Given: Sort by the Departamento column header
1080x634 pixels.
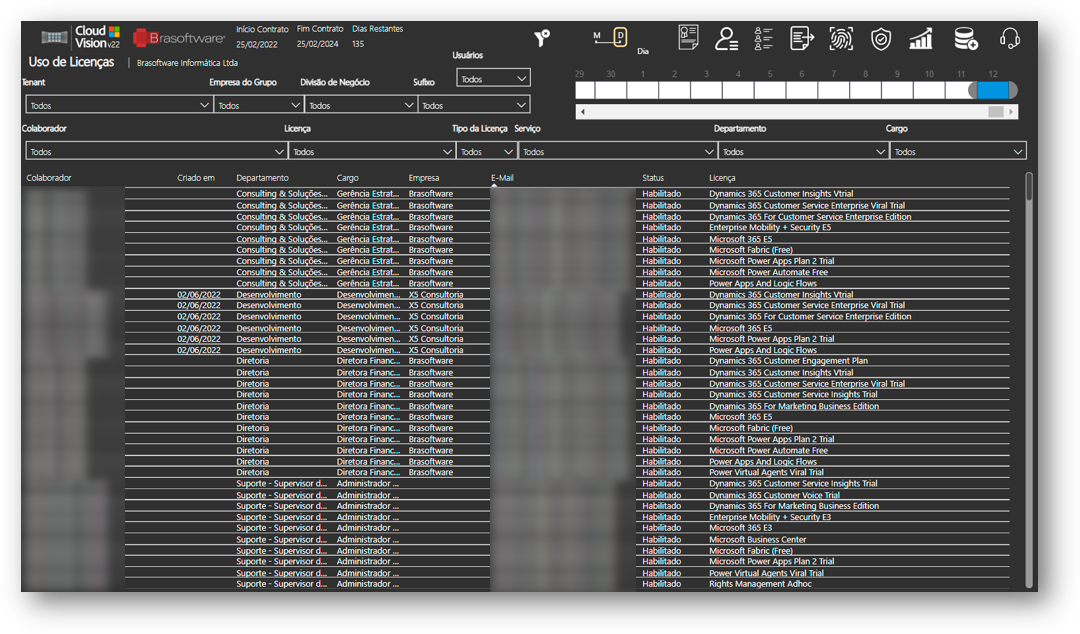Looking at the screenshot, I should 262,178.
